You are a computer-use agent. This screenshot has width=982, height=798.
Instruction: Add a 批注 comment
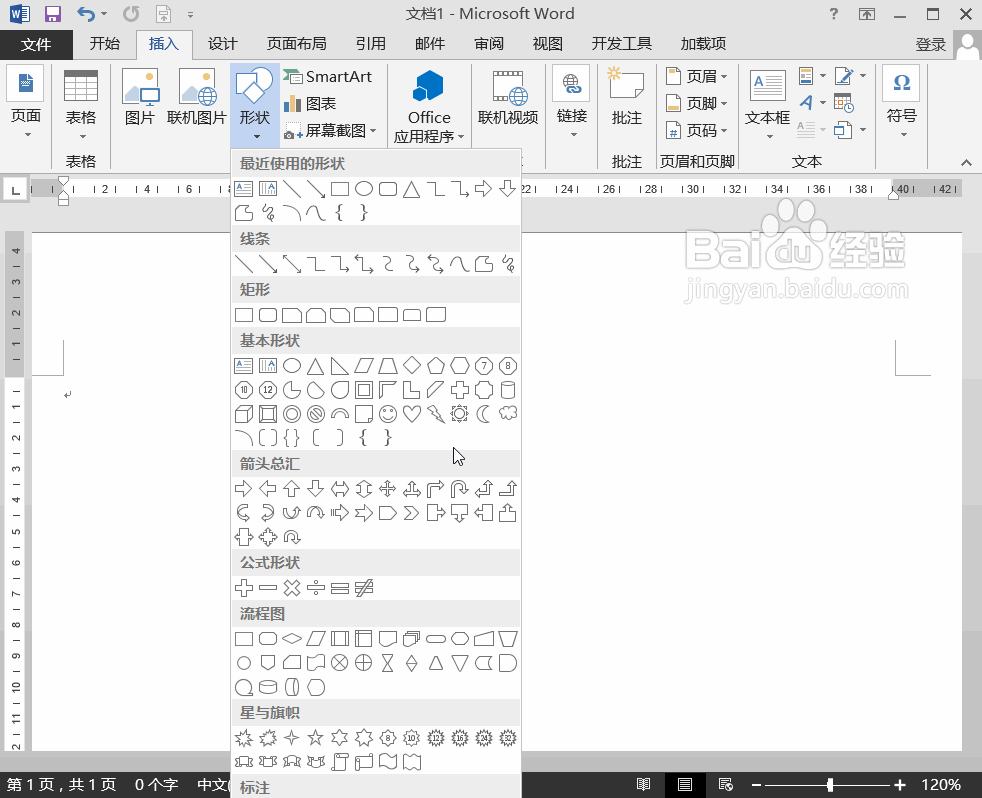click(626, 97)
